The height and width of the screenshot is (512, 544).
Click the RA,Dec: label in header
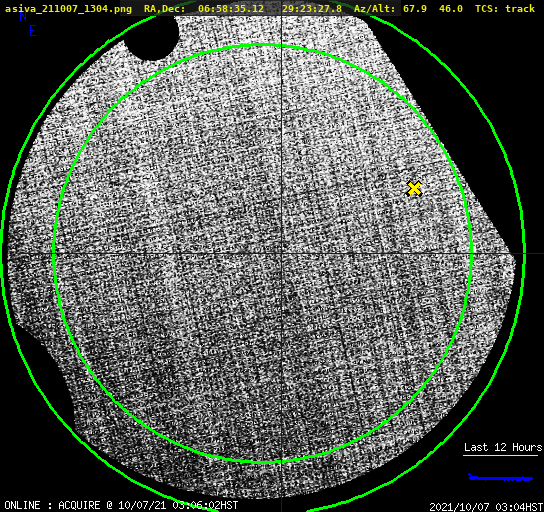pyautogui.click(x=164, y=9)
